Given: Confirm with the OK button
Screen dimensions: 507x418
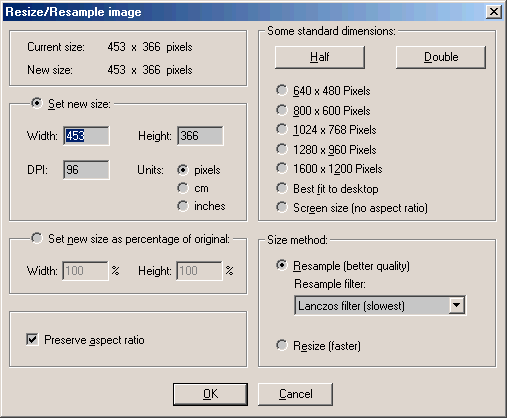Looking at the screenshot, I should (x=210, y=394).
